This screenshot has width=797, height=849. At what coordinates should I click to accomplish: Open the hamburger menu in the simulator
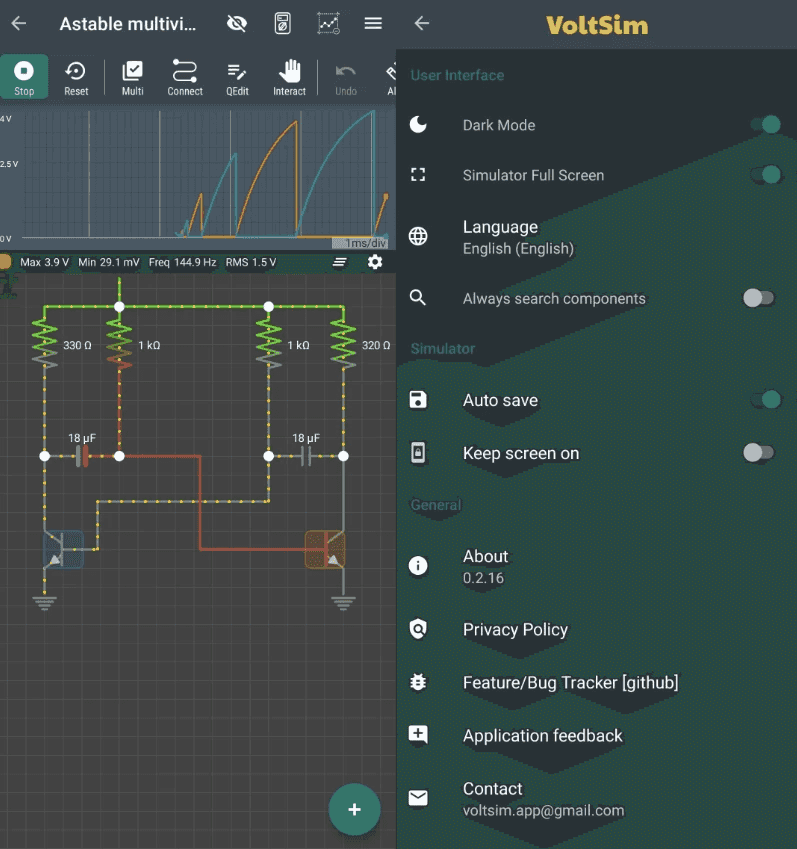[x=373, y=23]
